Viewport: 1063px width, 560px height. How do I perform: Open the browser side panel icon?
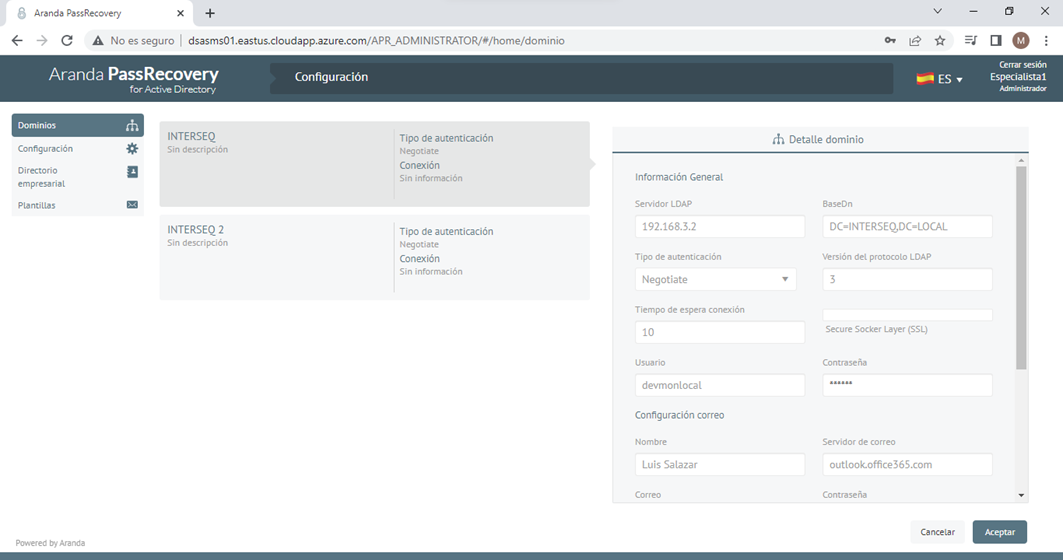[996, 41]
